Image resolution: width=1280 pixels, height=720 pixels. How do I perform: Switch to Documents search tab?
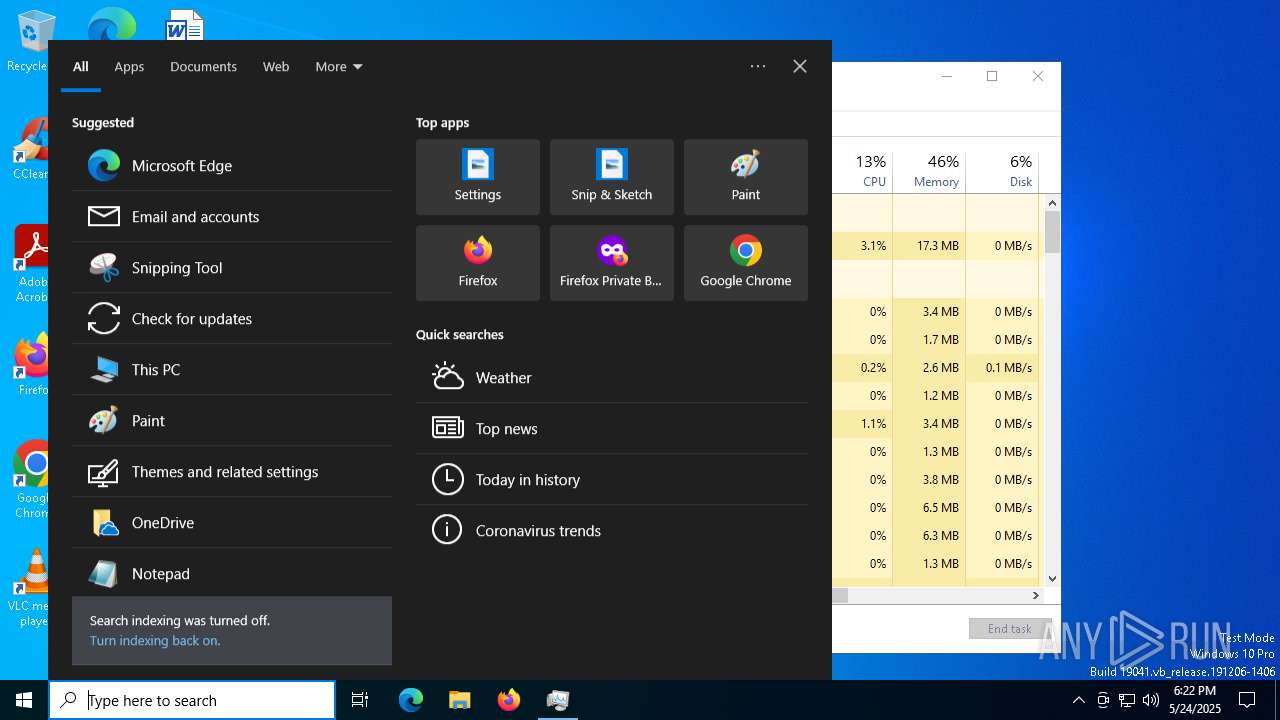(203, 67)
